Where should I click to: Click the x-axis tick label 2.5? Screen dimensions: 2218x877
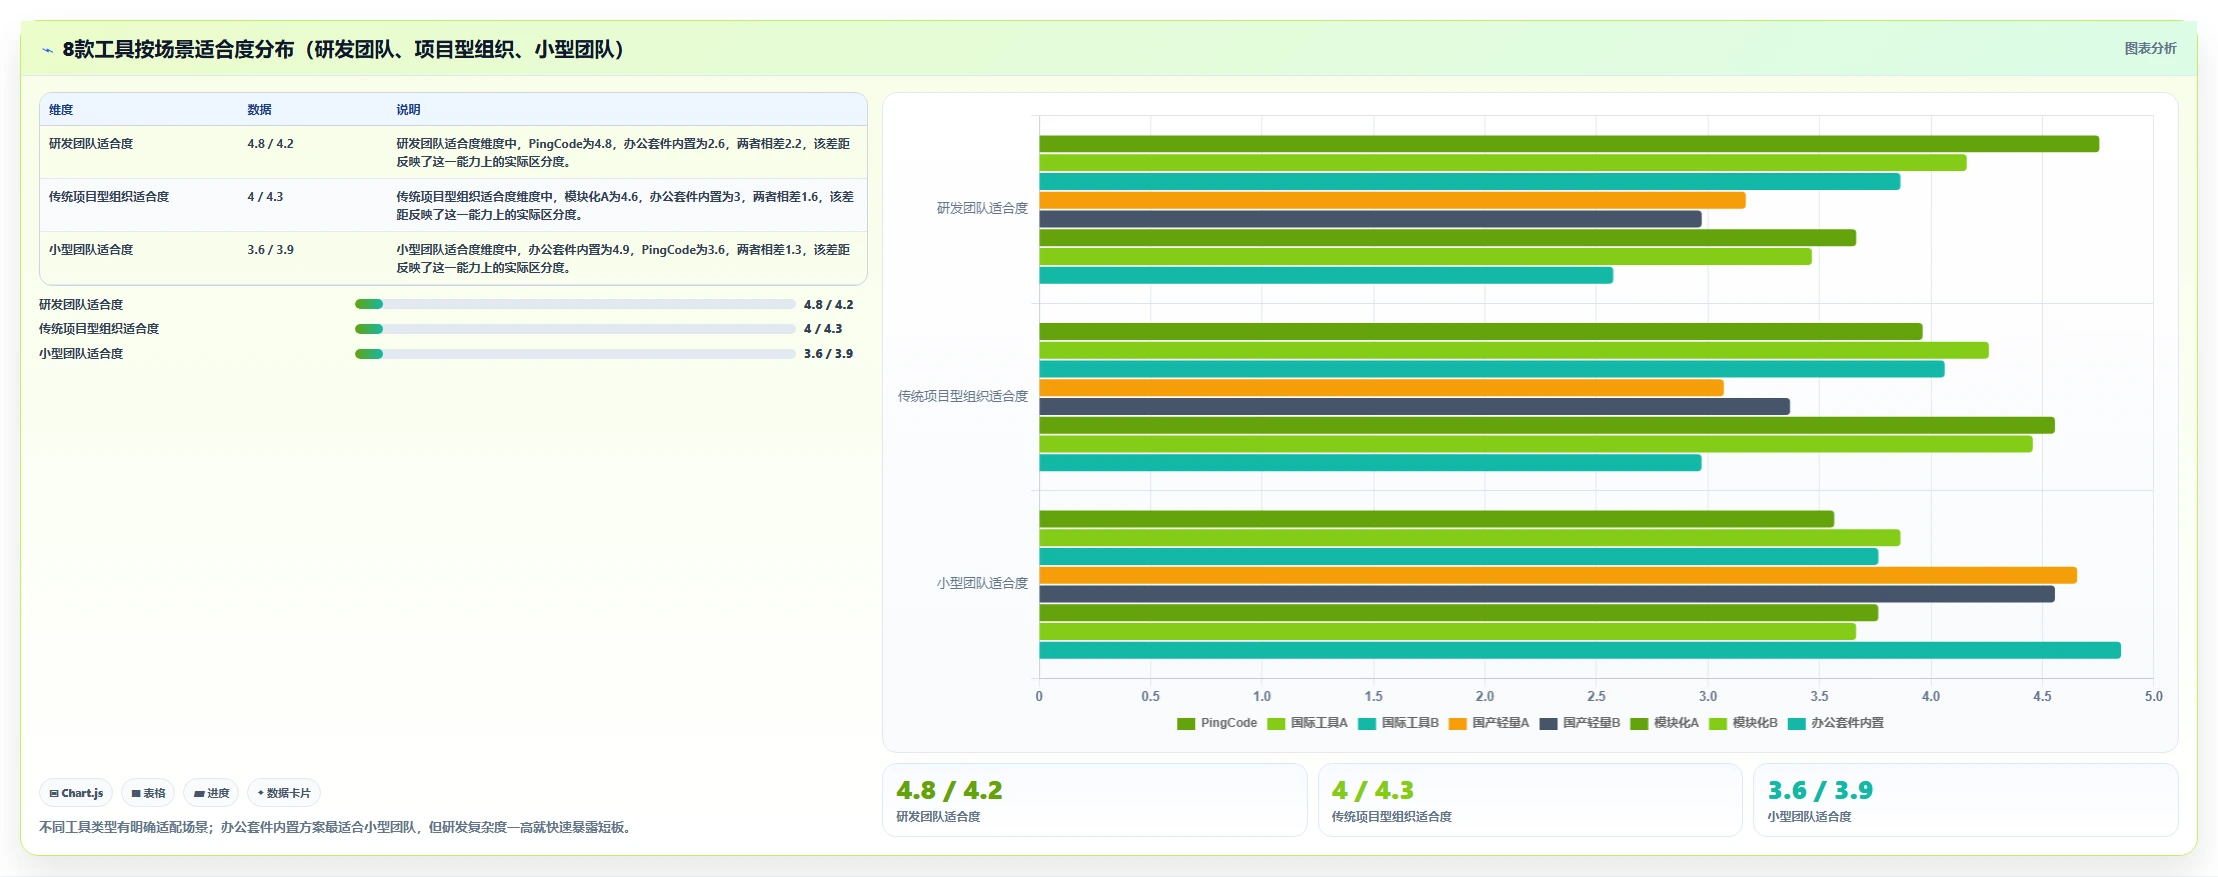[1596, 696]
